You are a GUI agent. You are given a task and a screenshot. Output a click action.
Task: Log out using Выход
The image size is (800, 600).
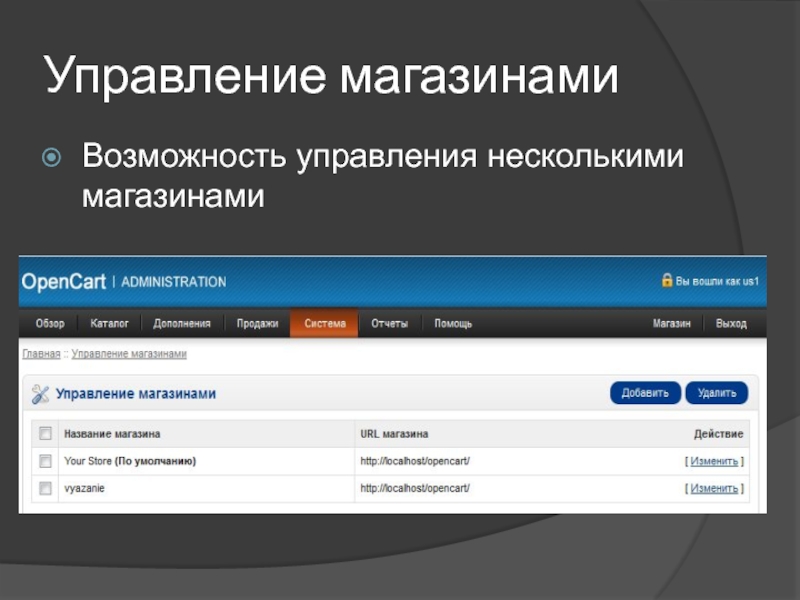pos(731,324)
